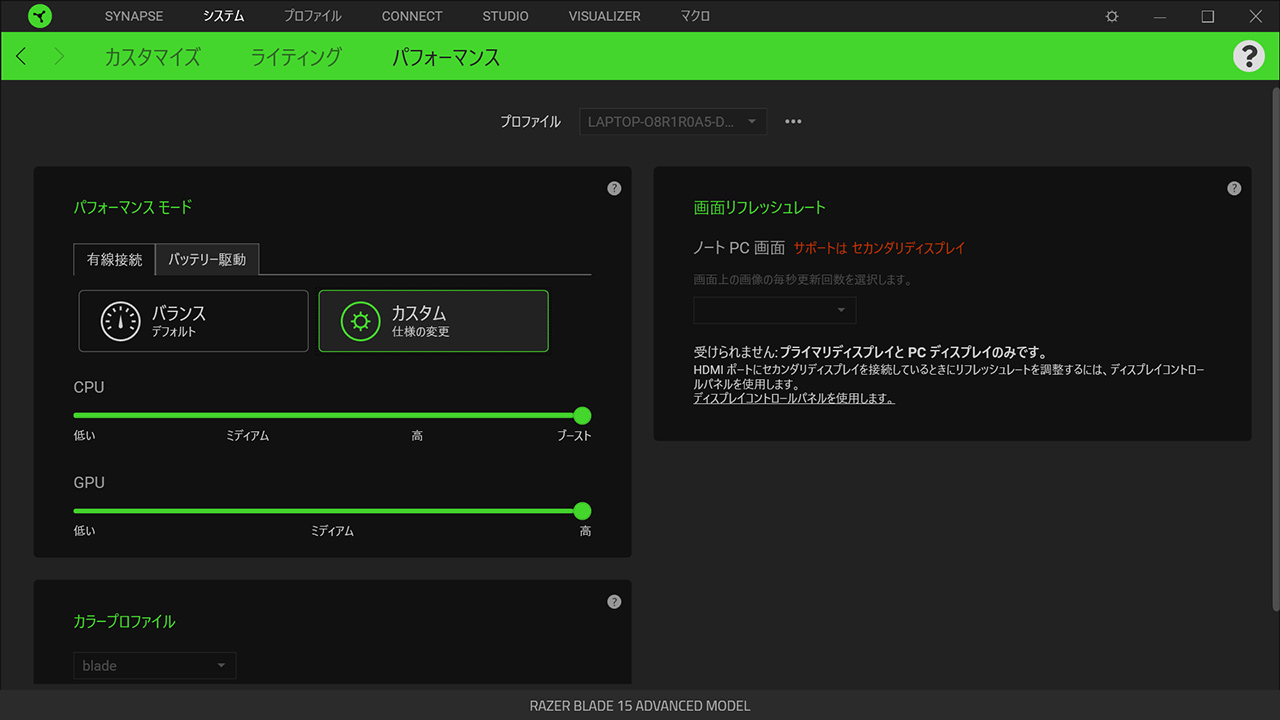The image size is (1280, 720).
Task: Click RAZER BLADE 15 ADVANCED MODEL label
Action: (x=640, y=706)
